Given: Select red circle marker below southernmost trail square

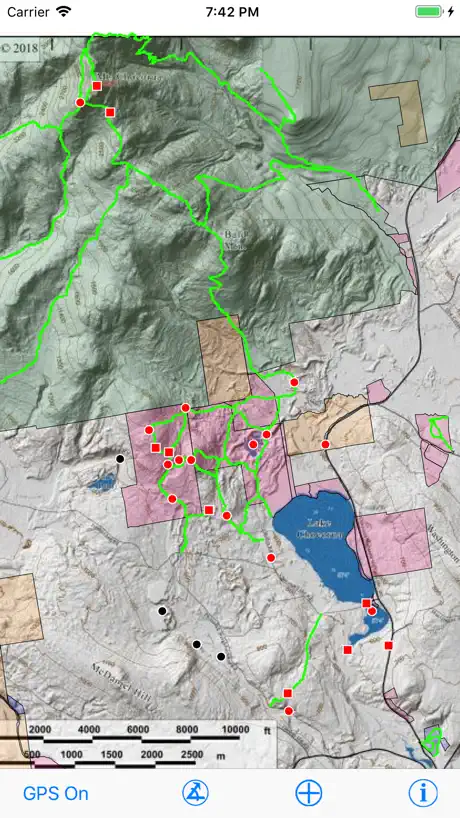Looking at the screenshot, I should (x=289, y=711).
